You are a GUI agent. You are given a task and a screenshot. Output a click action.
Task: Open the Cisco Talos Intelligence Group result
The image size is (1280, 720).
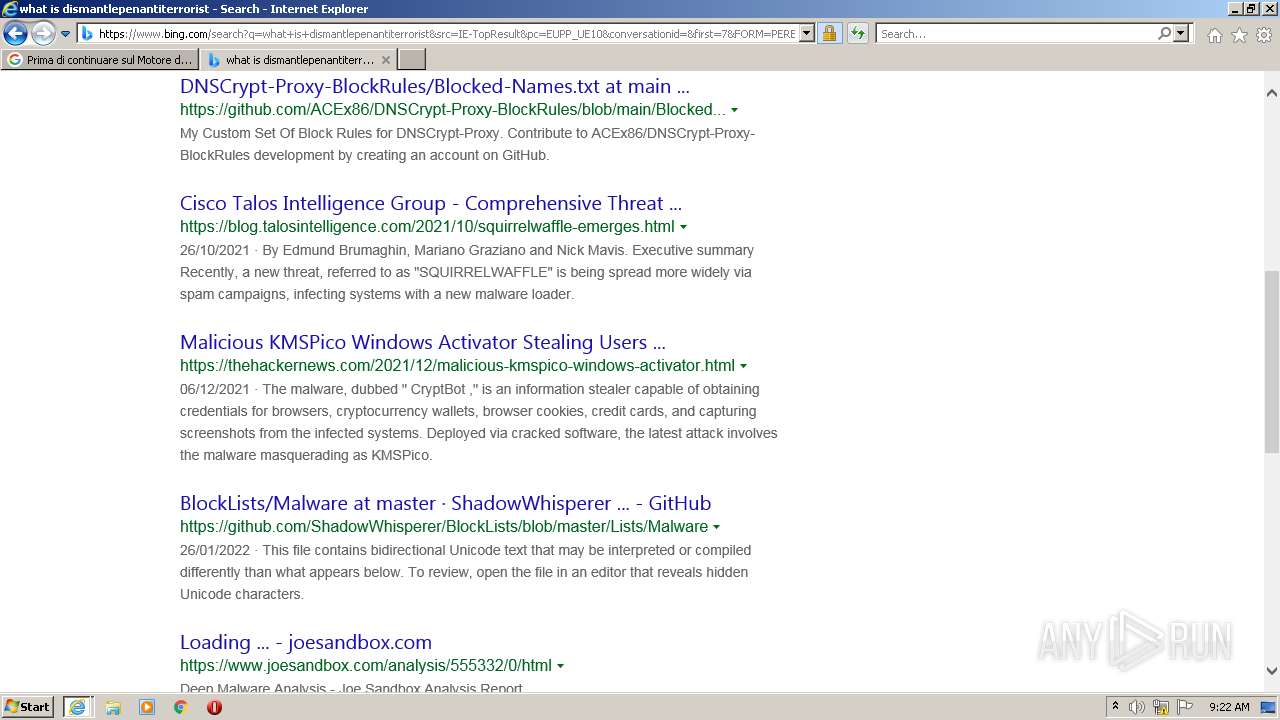coord(430,203)
